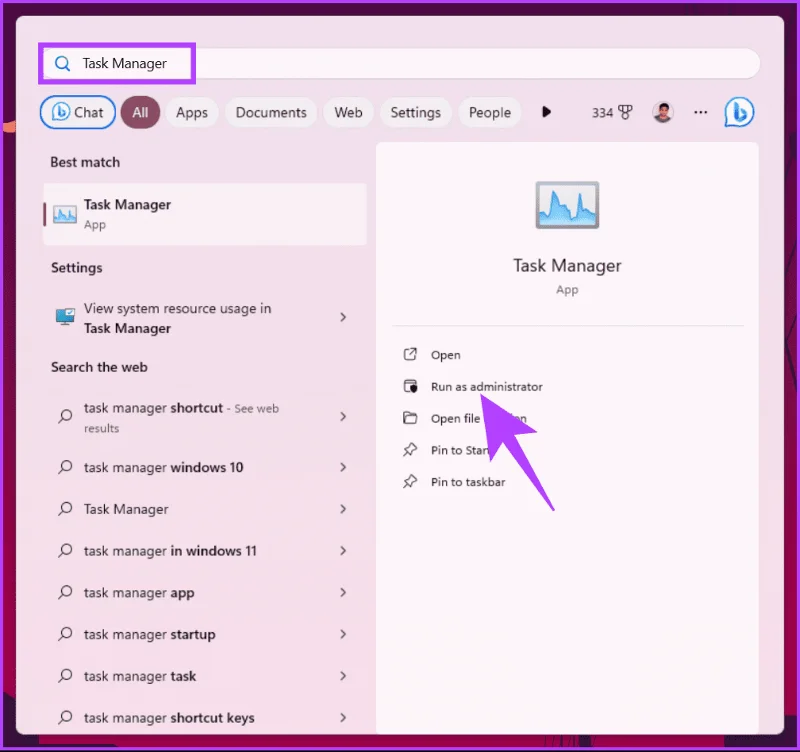Choose Run as administrator
800x752 pixels.
click(487, 387)
